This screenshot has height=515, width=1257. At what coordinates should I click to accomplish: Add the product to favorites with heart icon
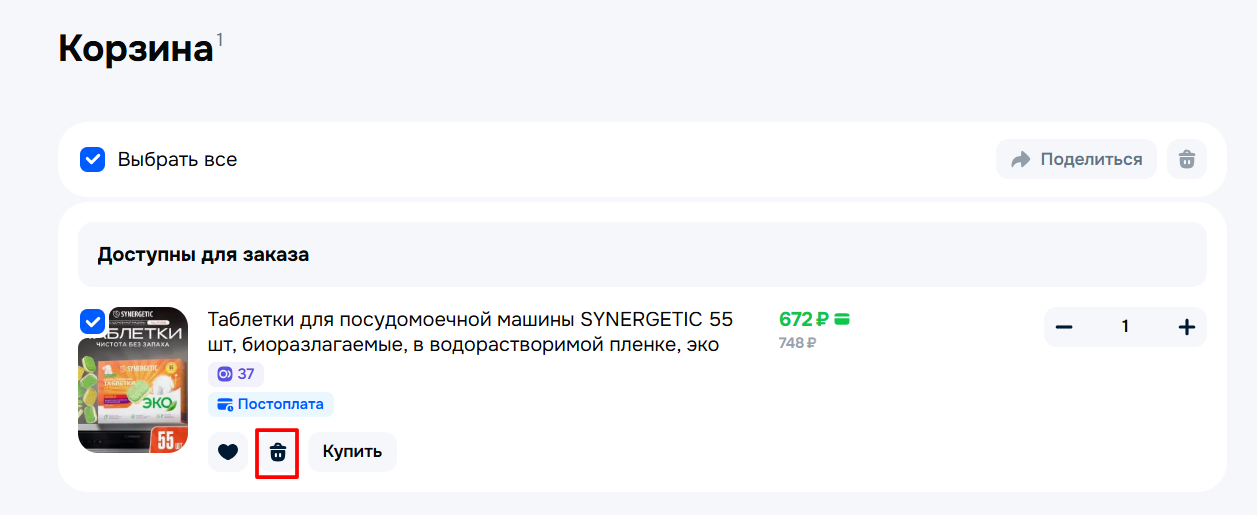click(x=228, y=452)
